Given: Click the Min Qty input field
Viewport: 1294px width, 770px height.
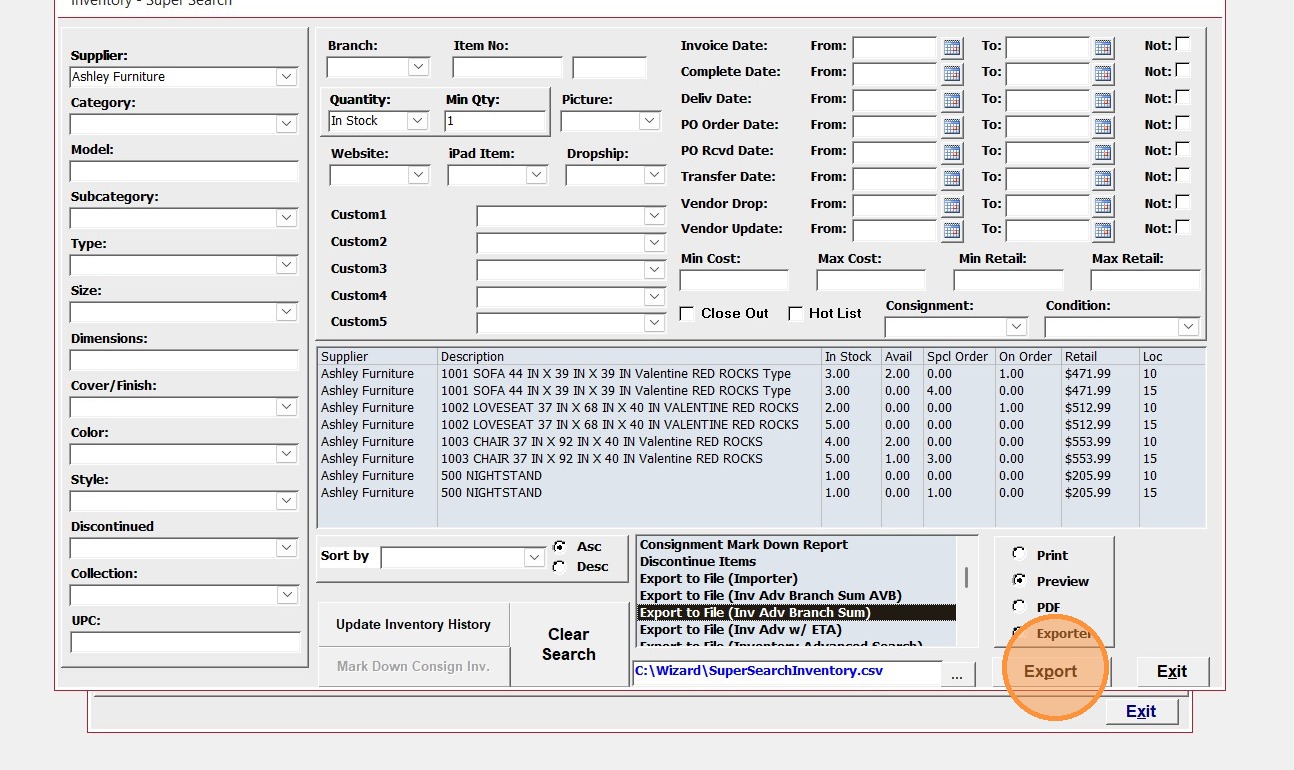Looking at the screenshot, I should pos(496,121).
